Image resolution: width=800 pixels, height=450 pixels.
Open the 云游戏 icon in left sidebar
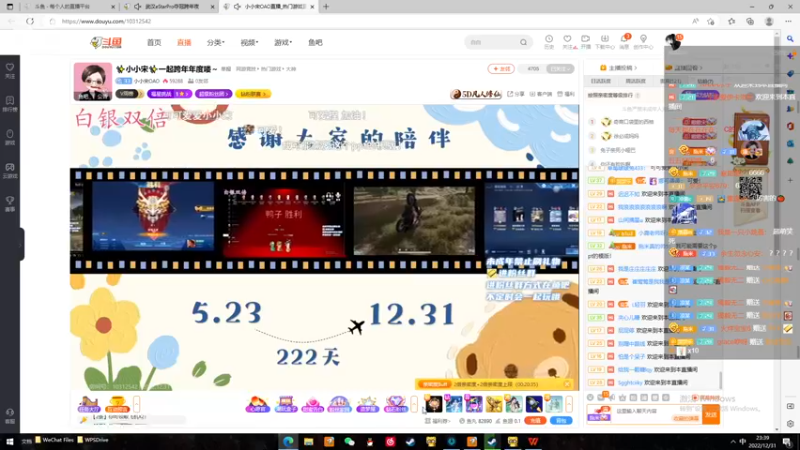pos(10,170)
